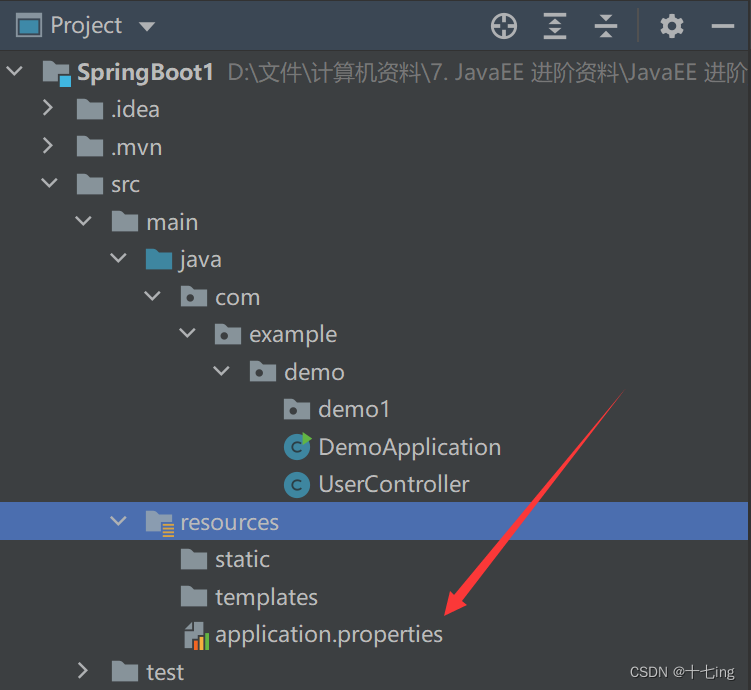
Task: Select the demo1 package
Action: pos(353,409)
